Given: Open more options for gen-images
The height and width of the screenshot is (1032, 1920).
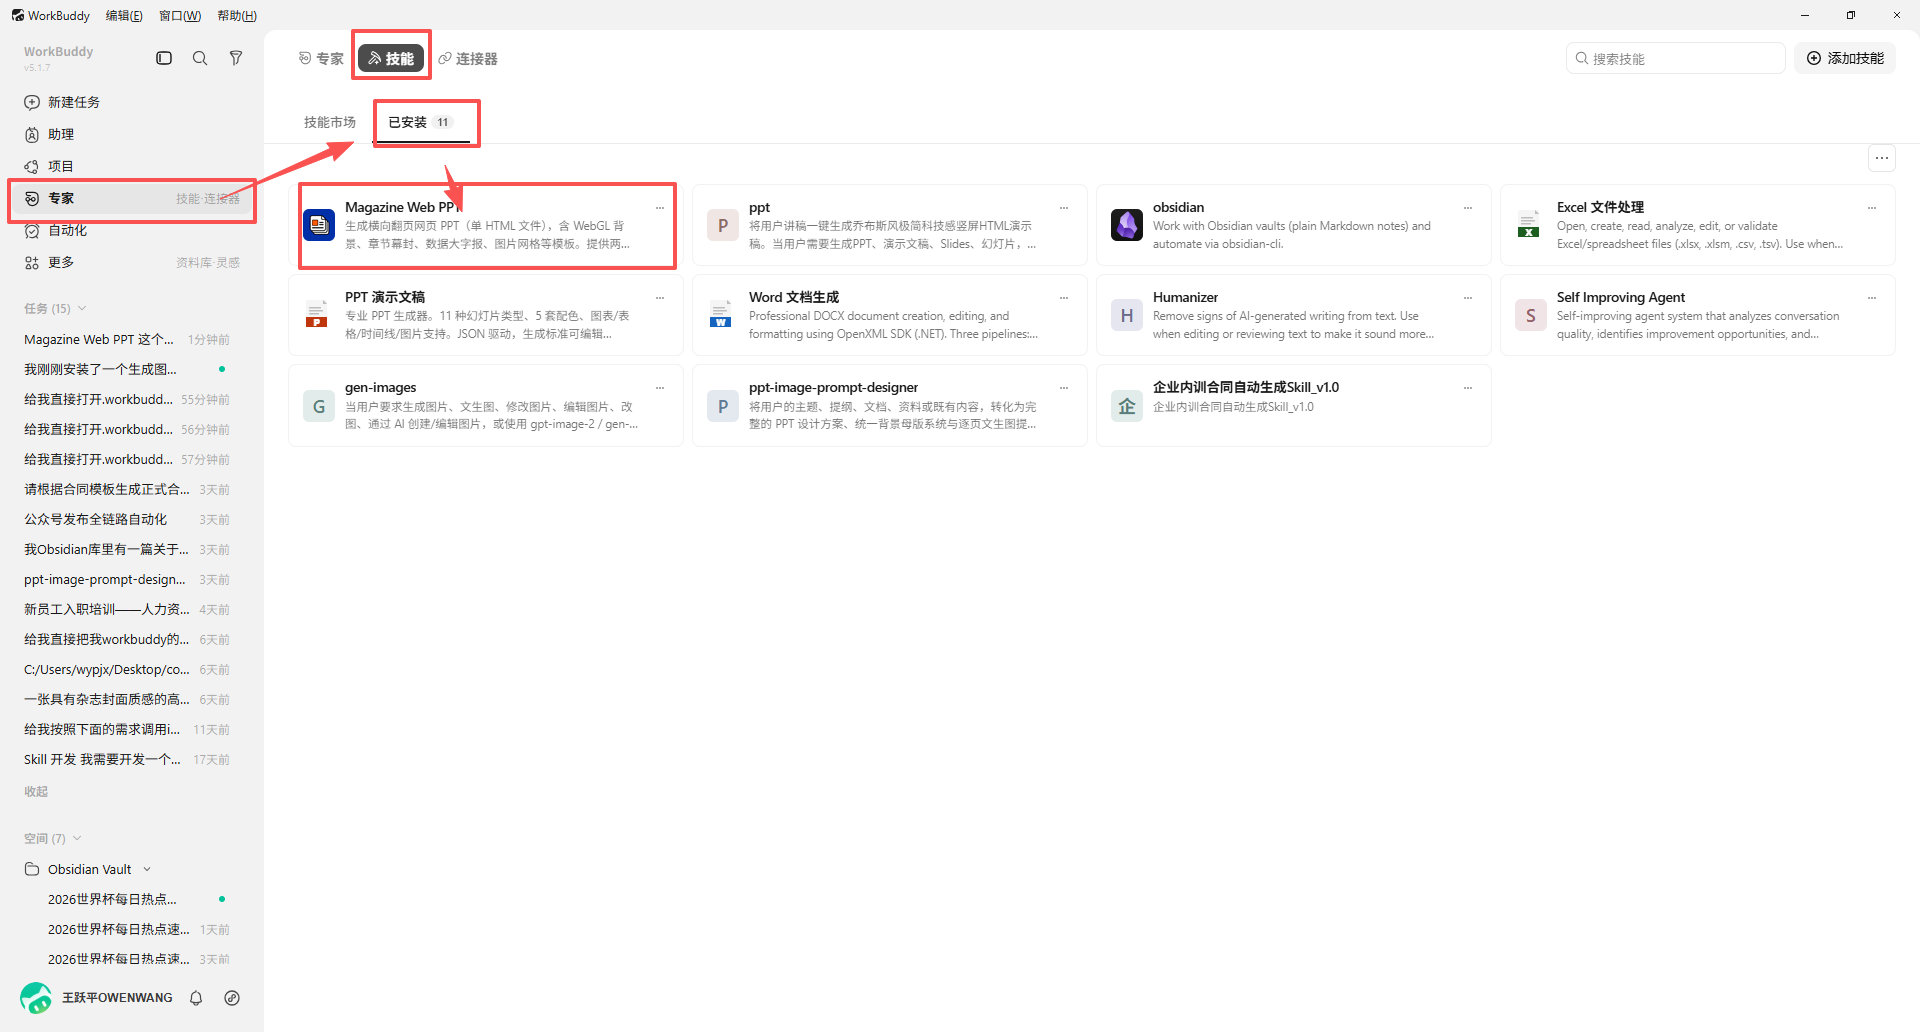Looking at the screenshot, I should [660, 388].
